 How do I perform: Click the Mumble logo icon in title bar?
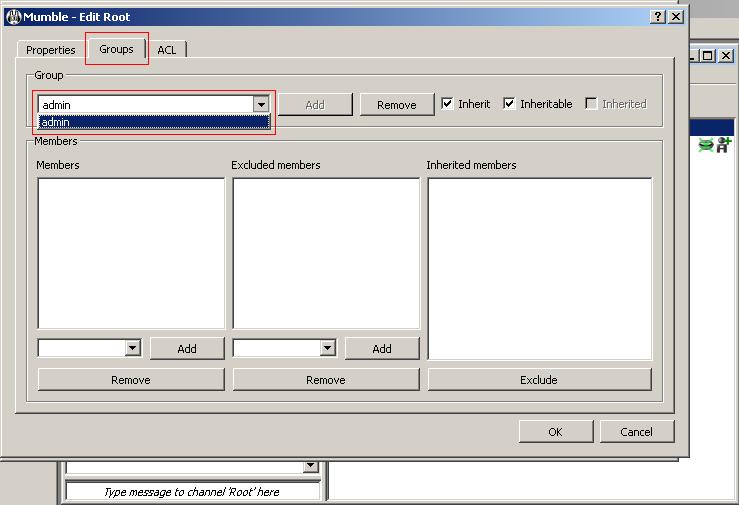[x=14, y=17]
